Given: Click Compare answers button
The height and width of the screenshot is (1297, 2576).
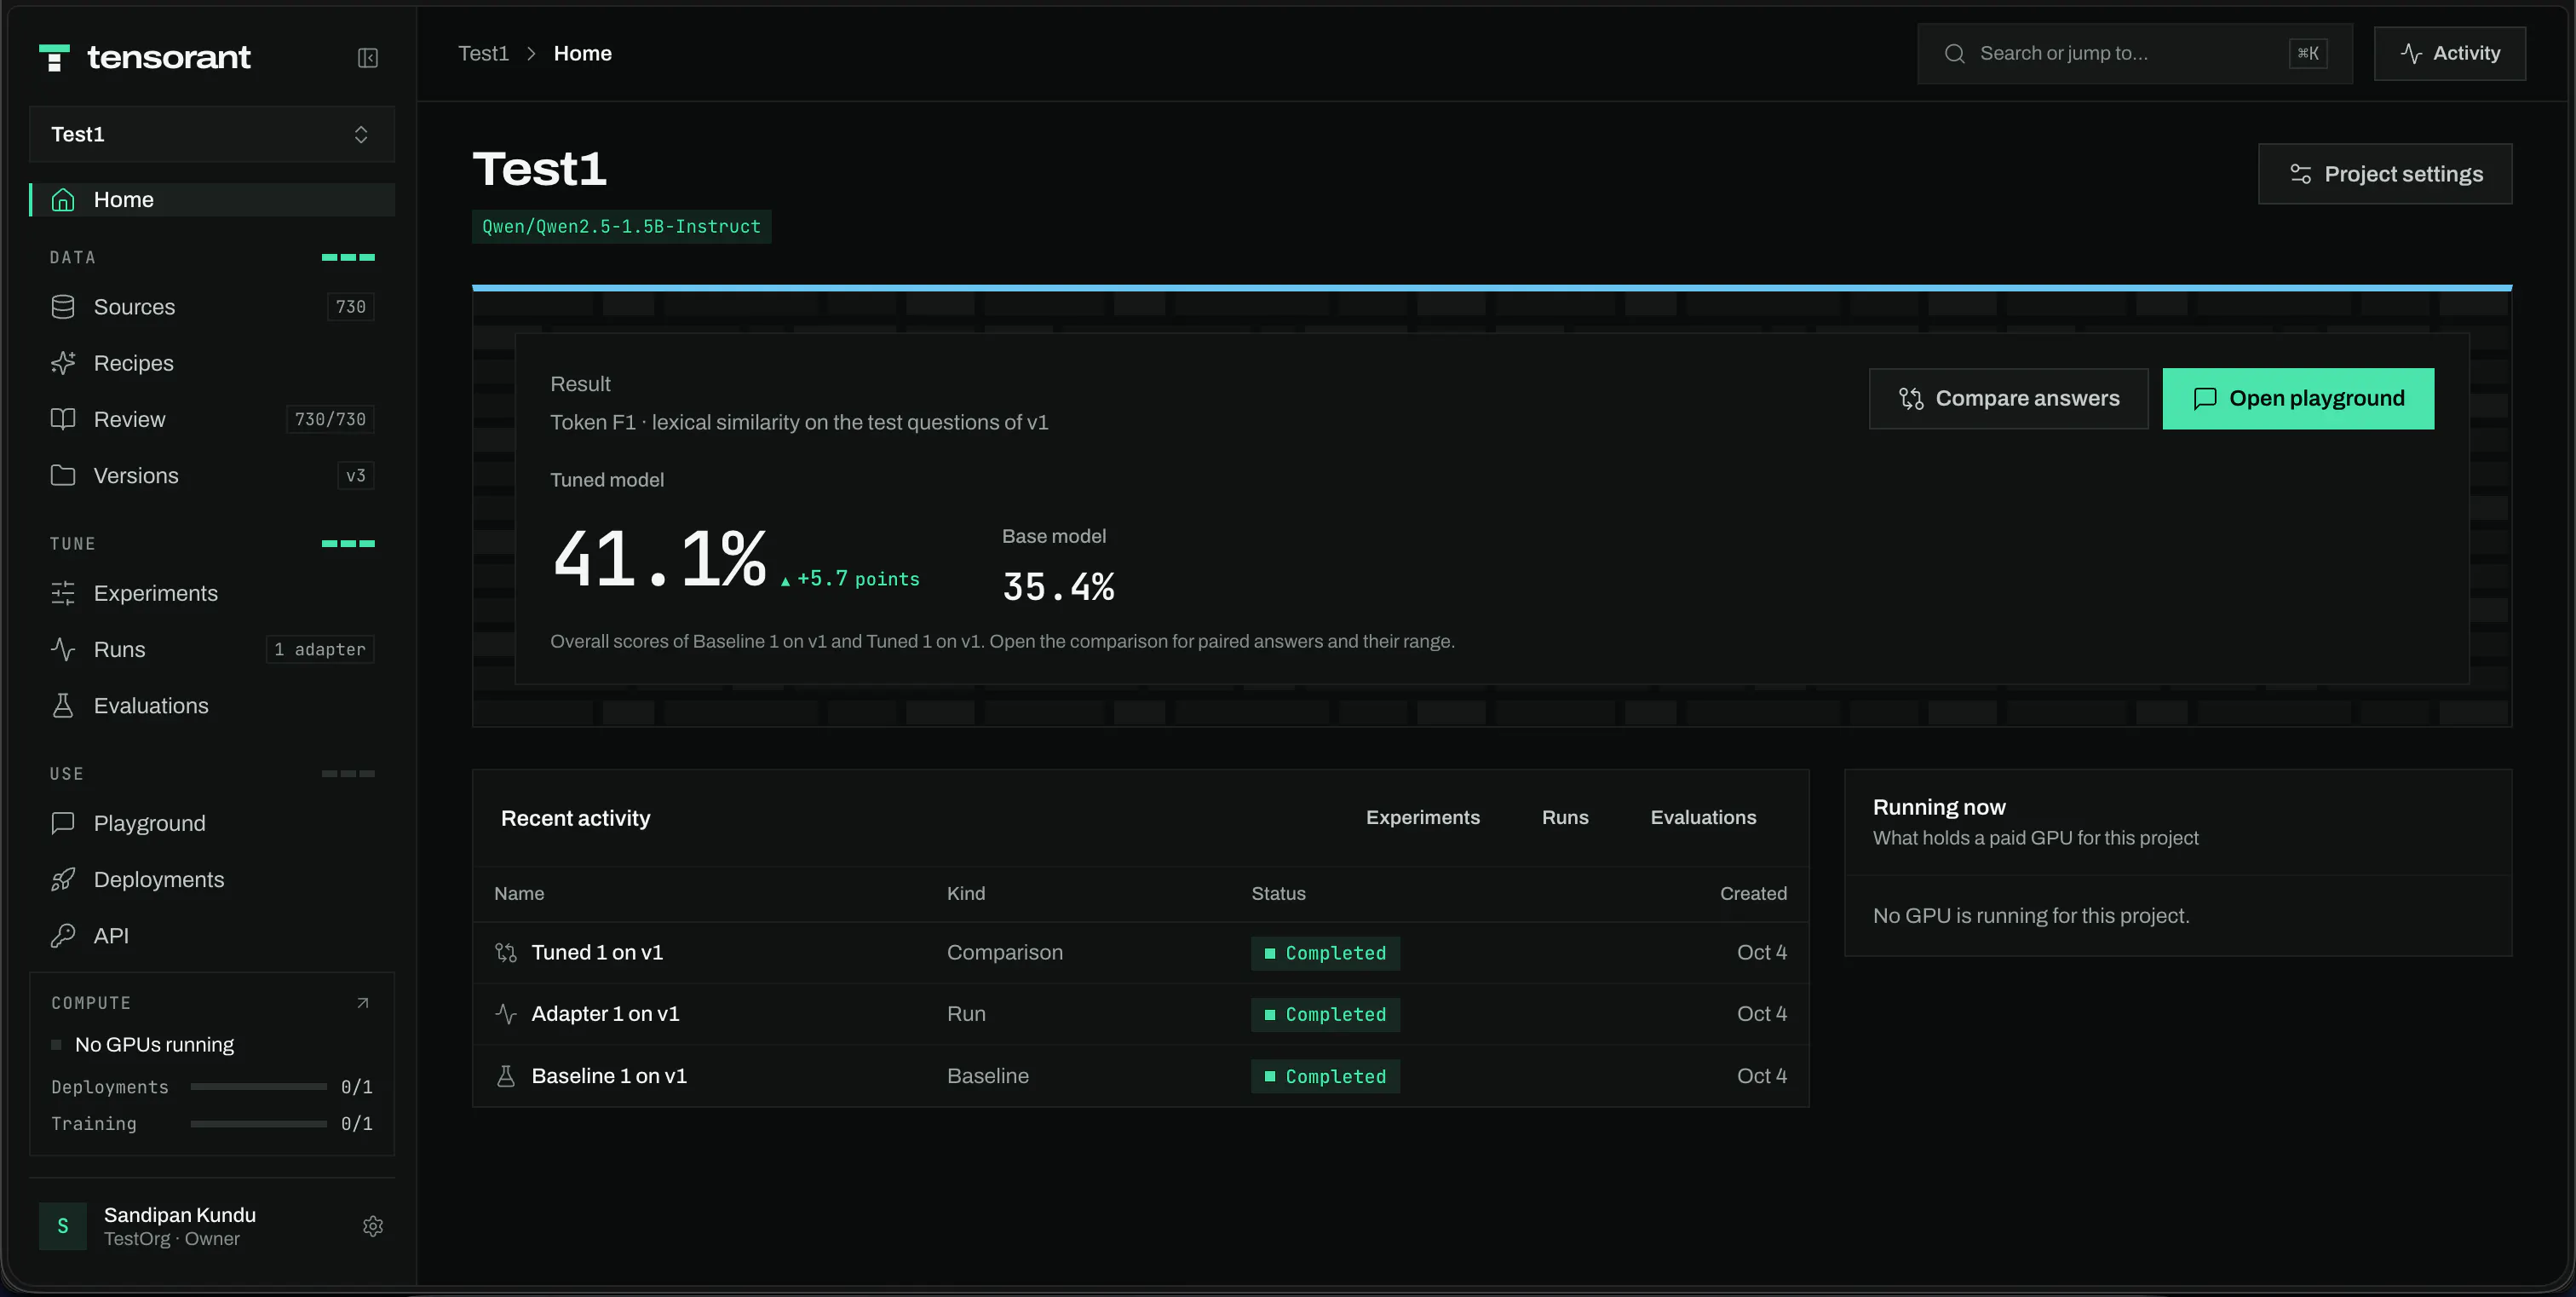Looking at the screenshot, I should pos(2008,399).
